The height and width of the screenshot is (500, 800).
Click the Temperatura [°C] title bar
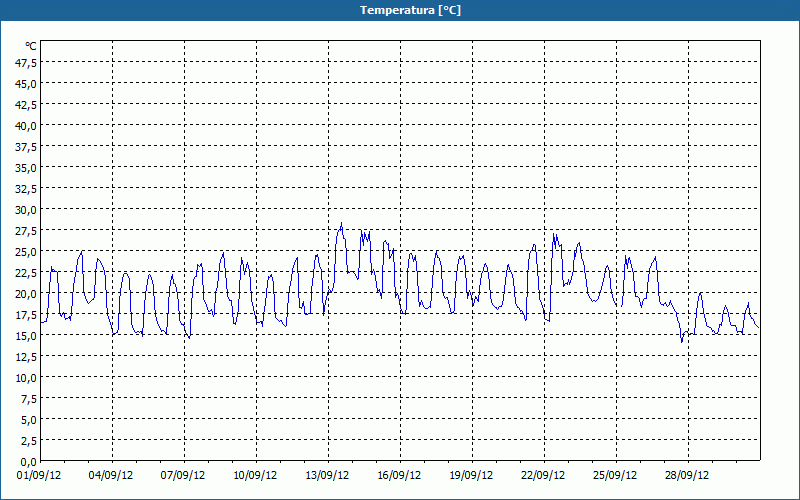[400, 10]
